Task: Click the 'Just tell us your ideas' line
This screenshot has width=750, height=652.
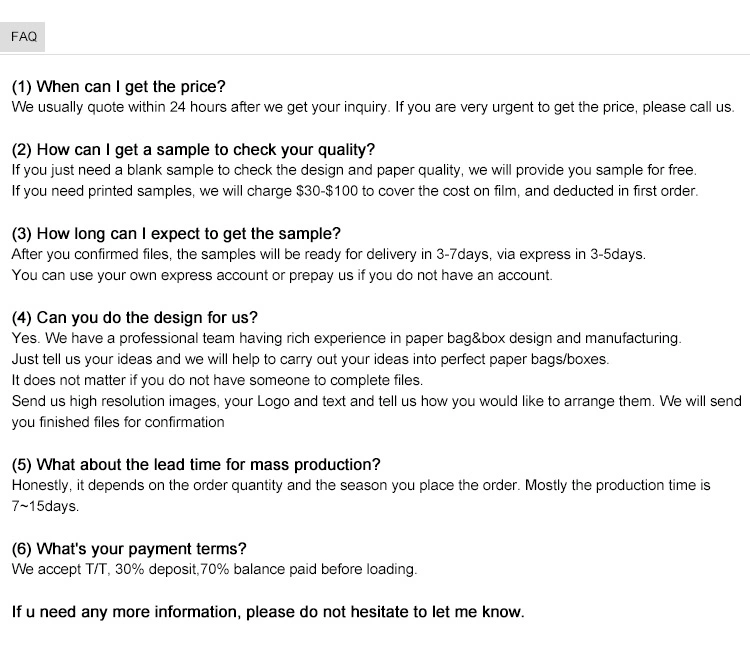Action: (x=310, y=359)
